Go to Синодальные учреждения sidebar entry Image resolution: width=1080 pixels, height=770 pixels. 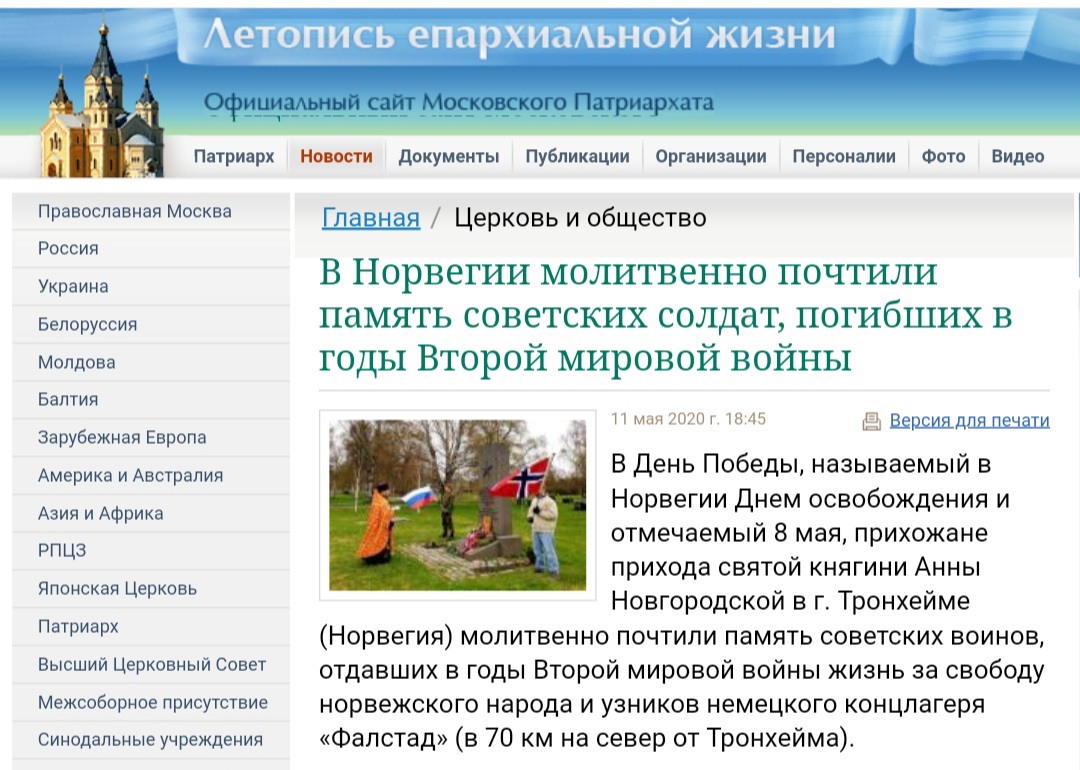[x=150, y=740]
